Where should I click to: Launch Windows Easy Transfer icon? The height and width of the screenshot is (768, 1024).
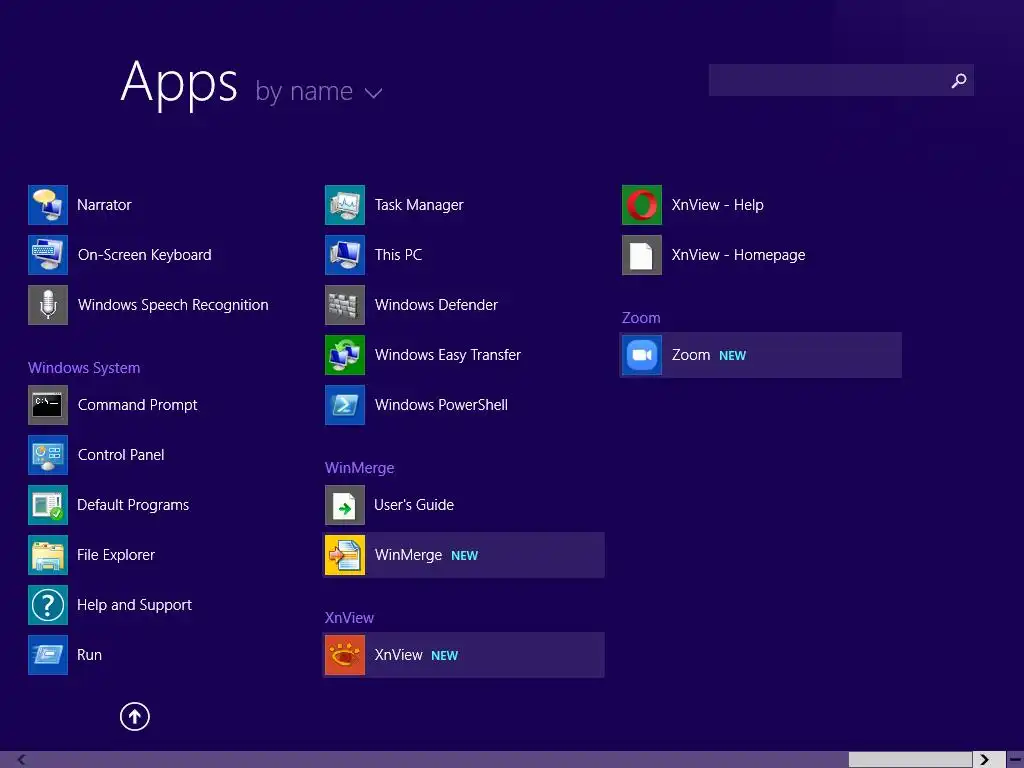click(345, 355)
